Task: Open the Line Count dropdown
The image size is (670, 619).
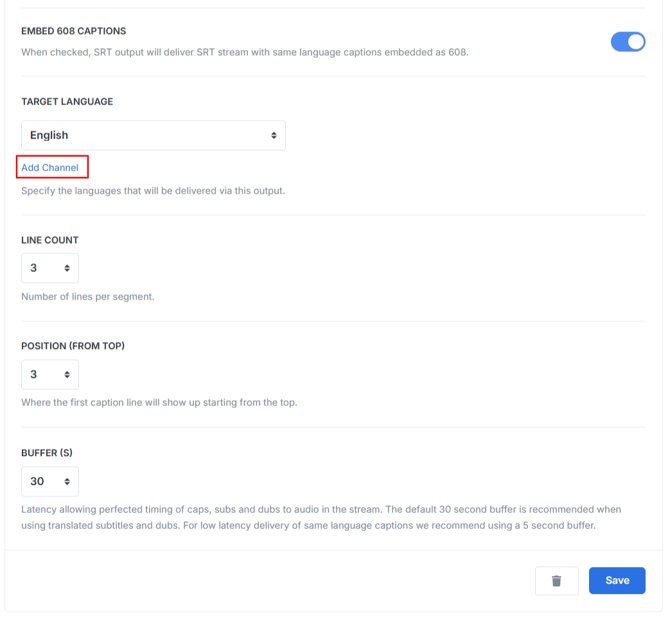Action: pos(48,268)
